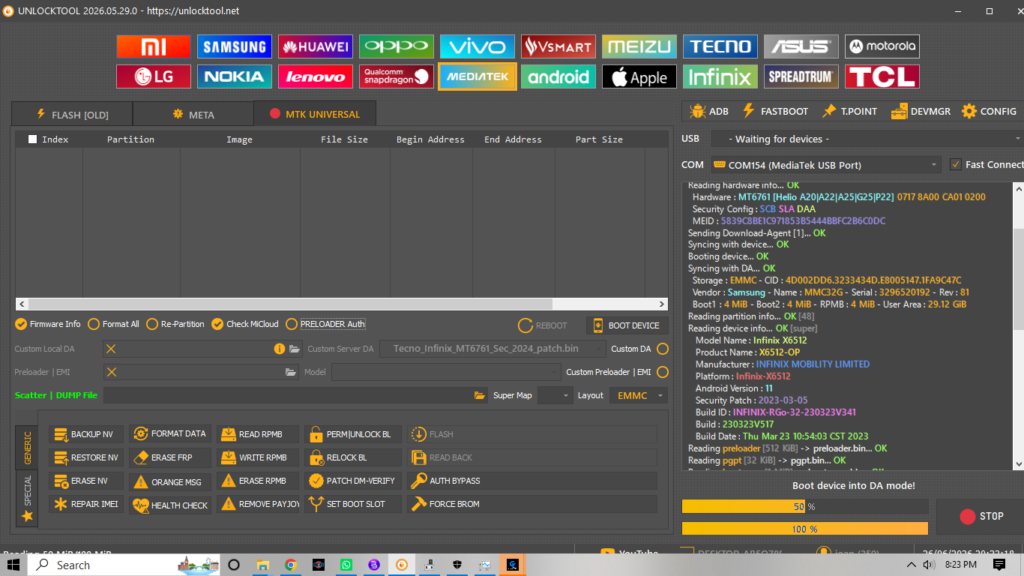Show hidden system tray icons
Screen dimensions: 1024x576
click(x=911, y=565)
